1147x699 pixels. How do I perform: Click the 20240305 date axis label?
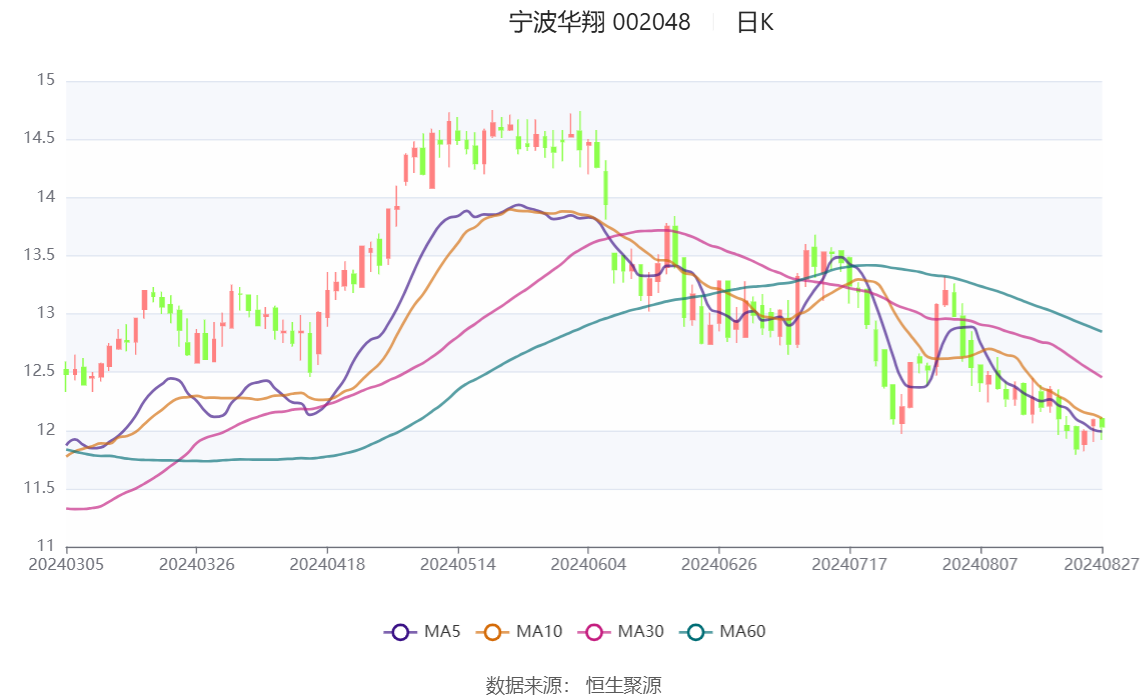pos(66,564)
